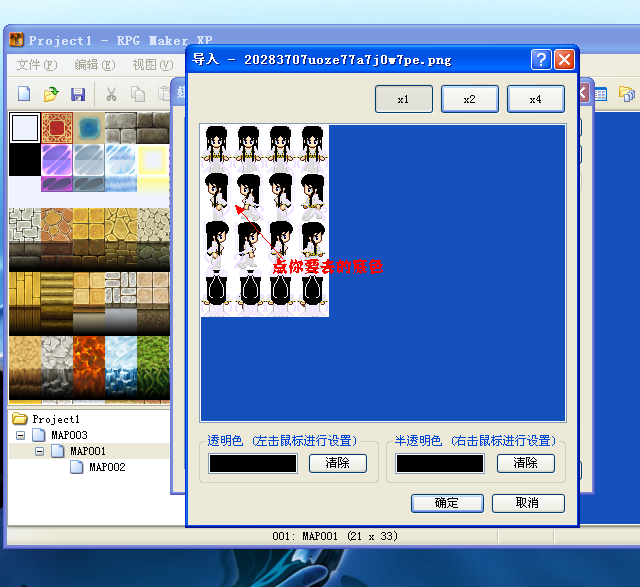Viewport: 640px width, 587px height.
Task: Click 清除 under 半透明色
Action: tap(526, 463)
